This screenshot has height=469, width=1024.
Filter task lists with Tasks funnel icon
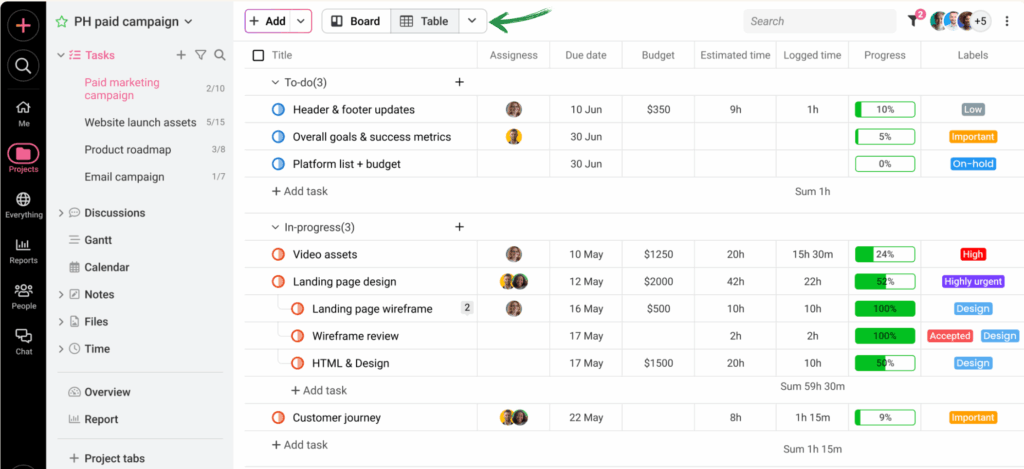200,55
